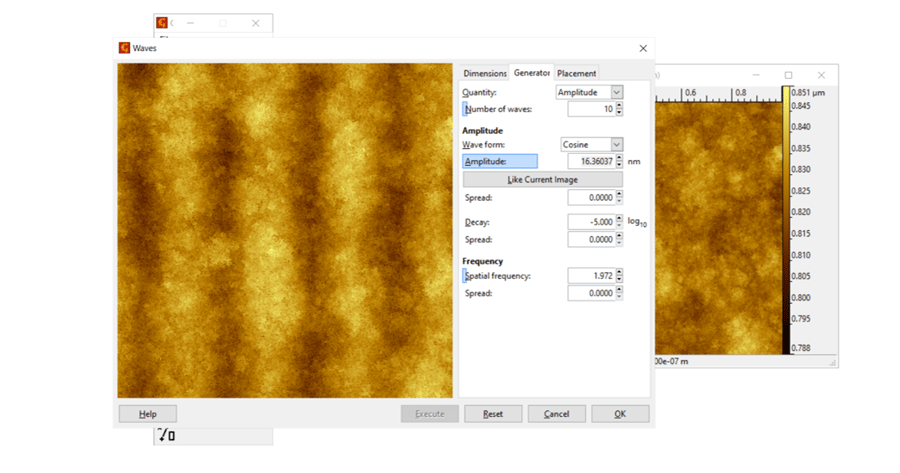Click the Spread field below Decay
This screenshot has width=900, height=473.
click(591, 239)
